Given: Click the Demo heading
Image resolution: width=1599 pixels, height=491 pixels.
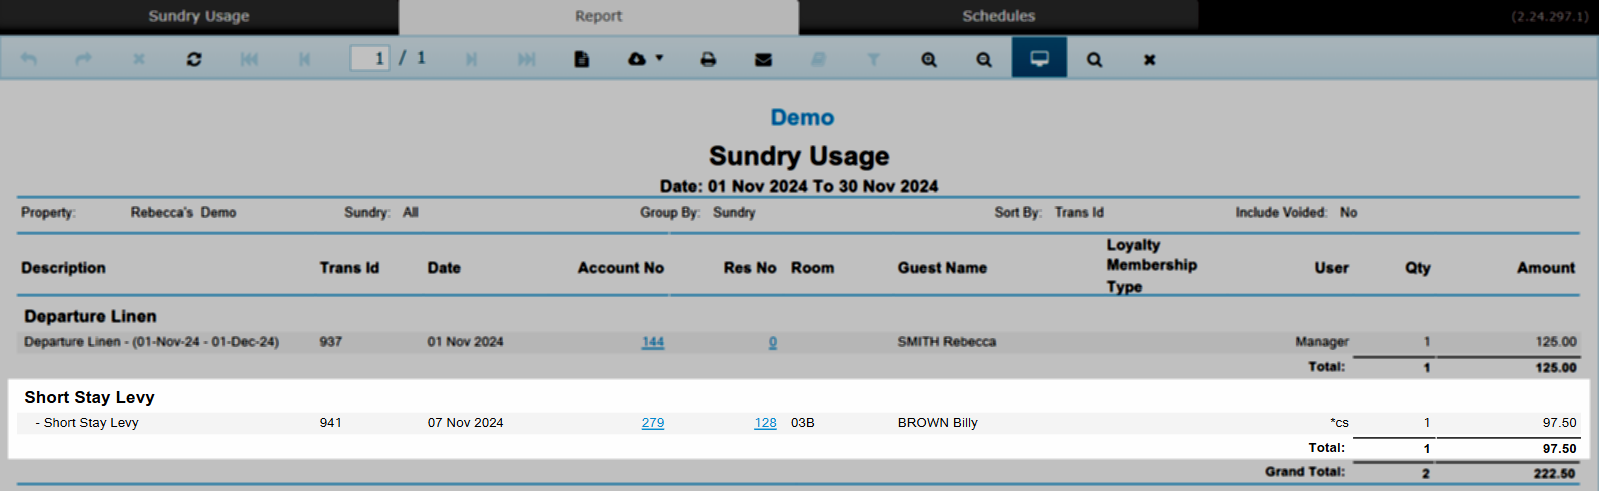Looking at the screenshot, I should pos(802,118).
